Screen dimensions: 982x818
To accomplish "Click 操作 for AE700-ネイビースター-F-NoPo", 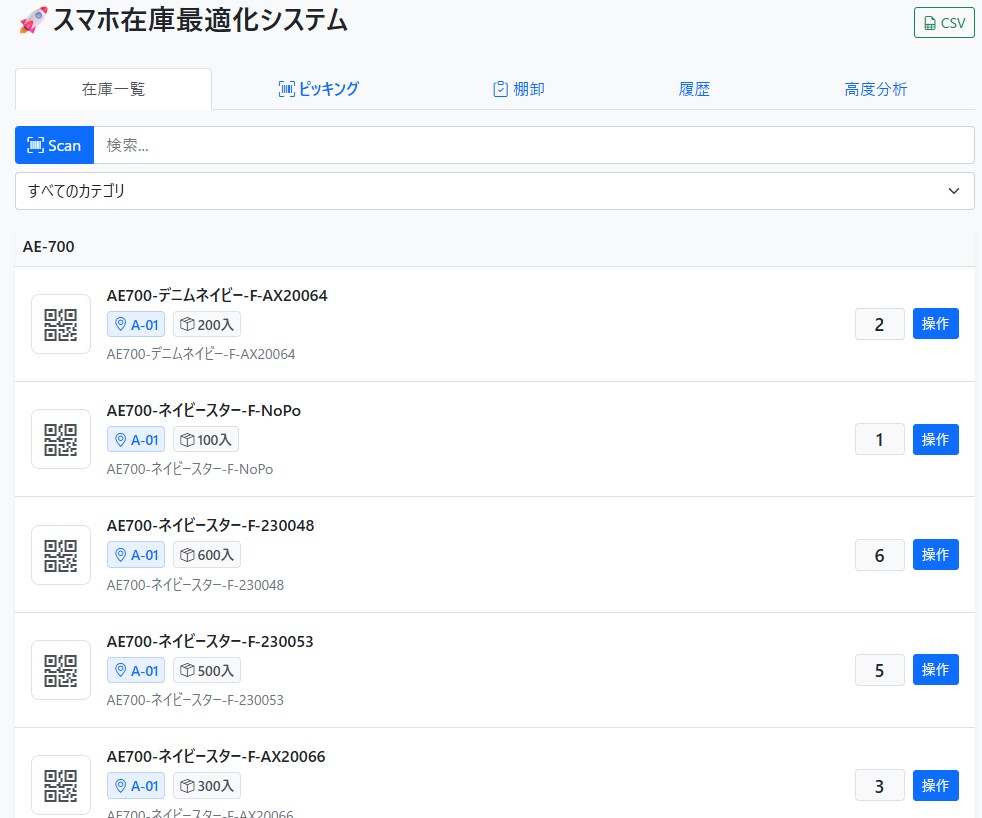I will point(936,439).
